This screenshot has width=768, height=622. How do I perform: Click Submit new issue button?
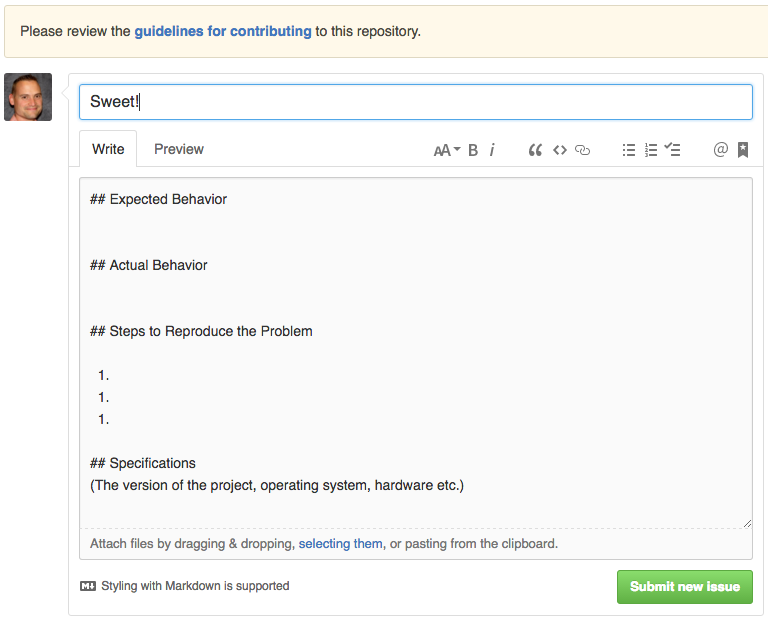pyautogui.click(x=685, y=586)
